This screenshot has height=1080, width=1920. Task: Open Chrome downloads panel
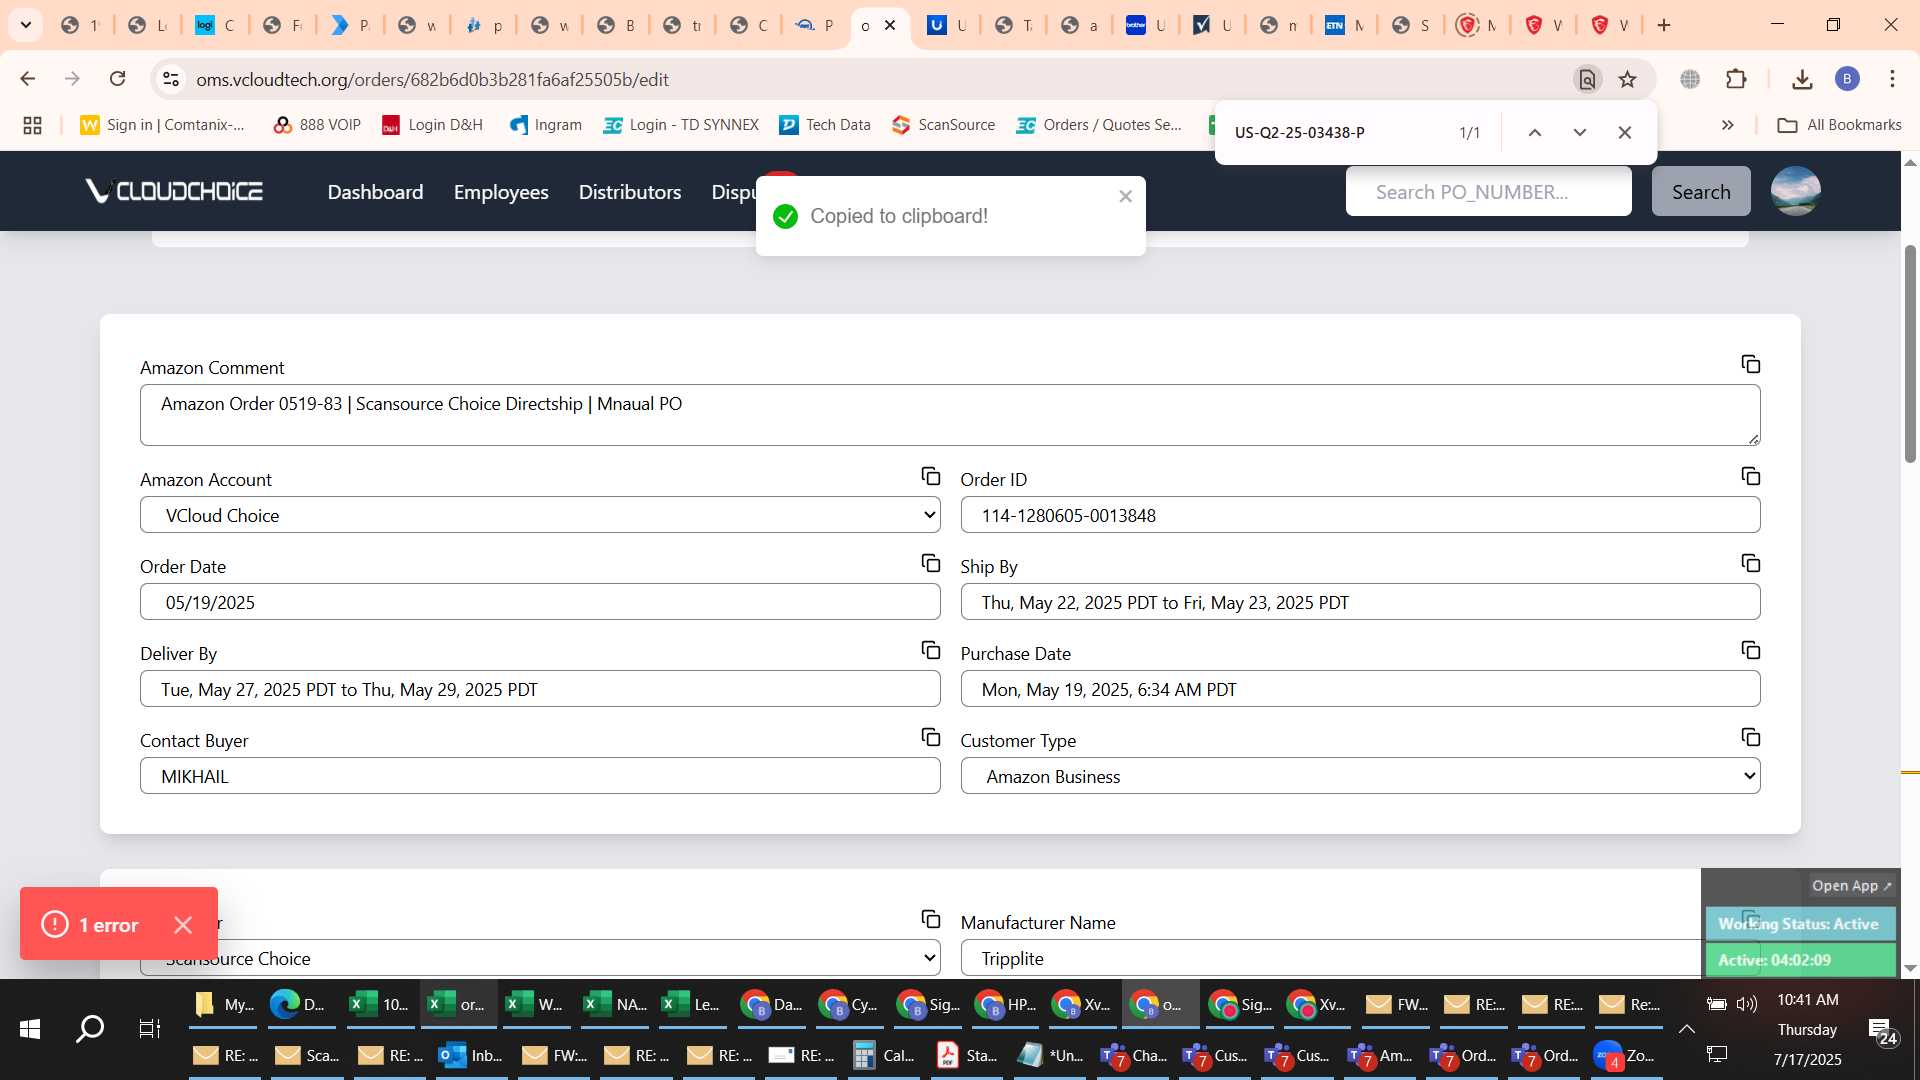click(1802, 79)
